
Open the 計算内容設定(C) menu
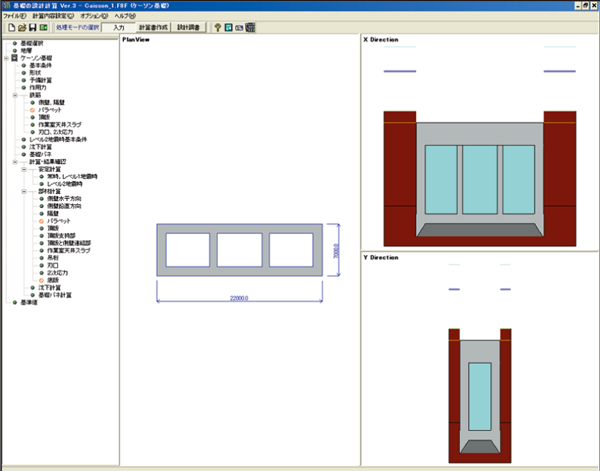(53, 16)
